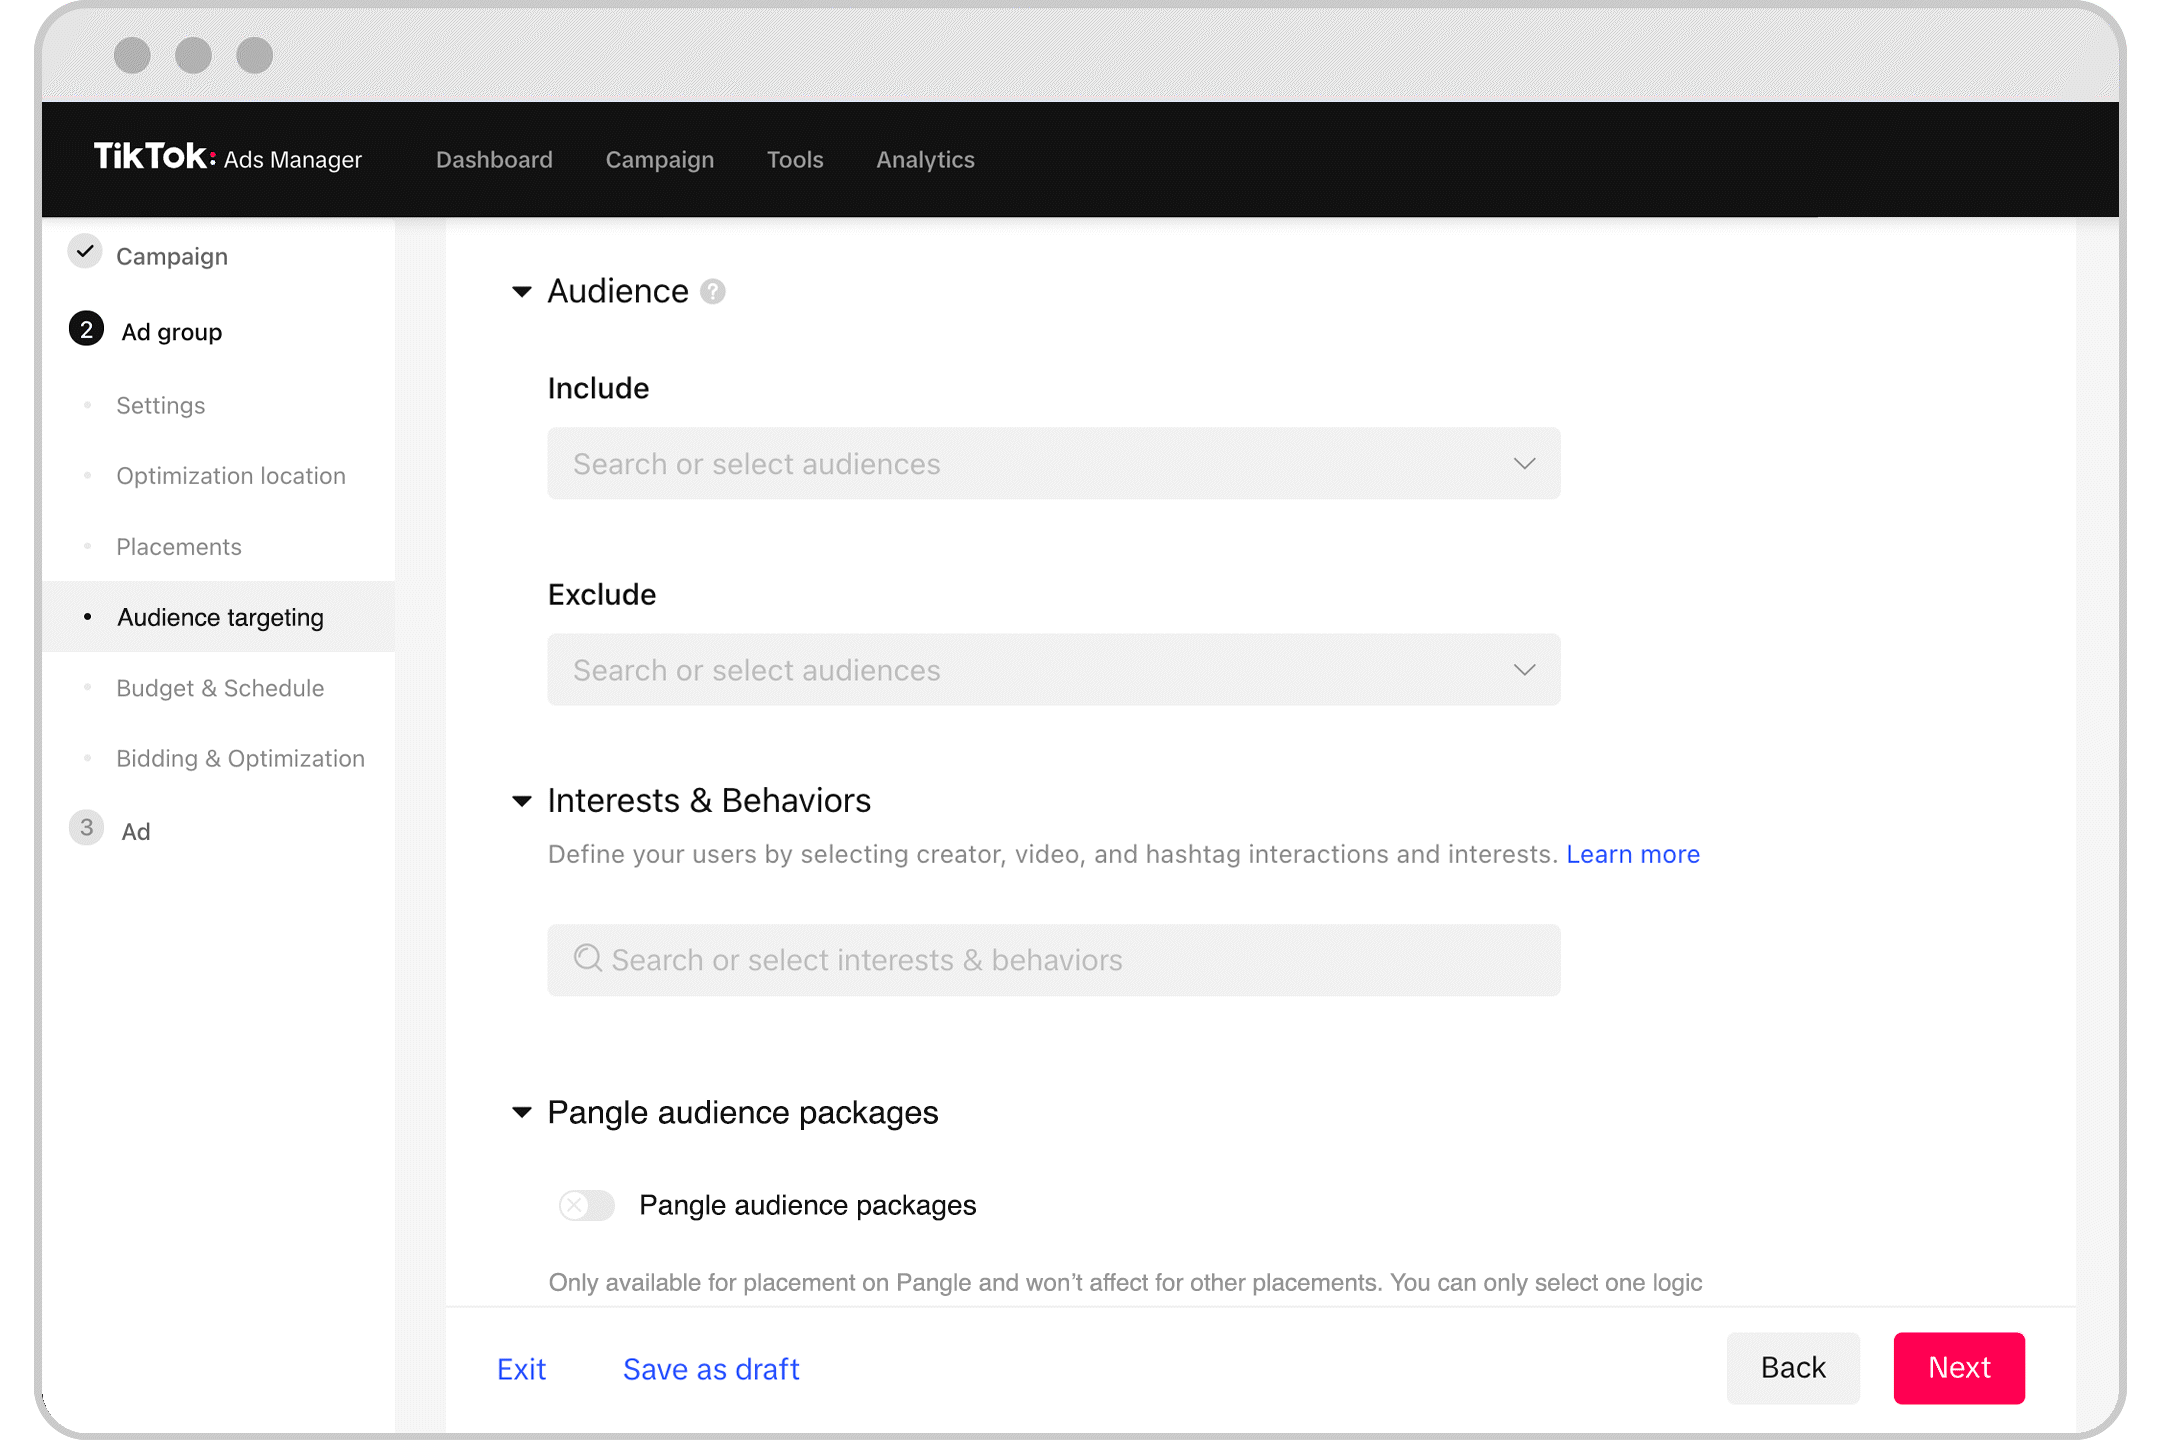The image size is (2160, 1440).
Task: Toggle the Pangle audience packages switch
Action: pyautogui.click(x=587, y=1205)
